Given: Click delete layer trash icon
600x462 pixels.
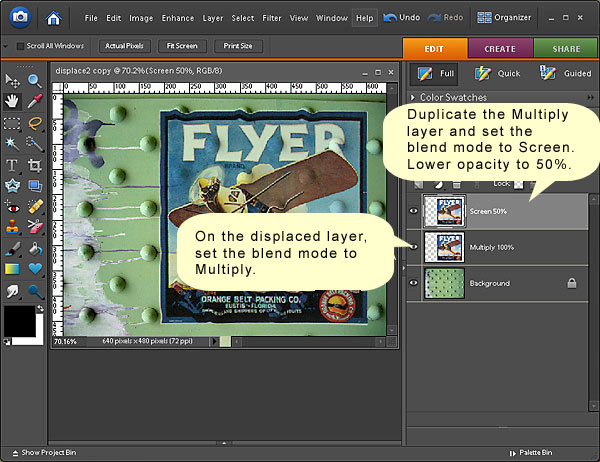Looking at the screenshot, I should tap(456, 185).
